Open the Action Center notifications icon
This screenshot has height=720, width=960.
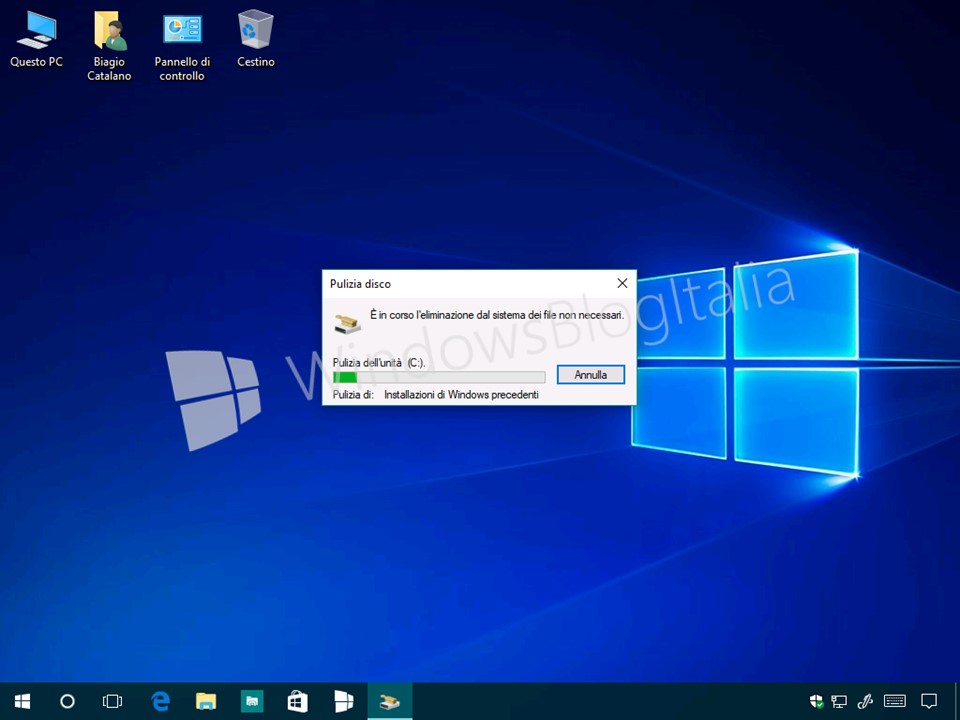coord(929,701)
